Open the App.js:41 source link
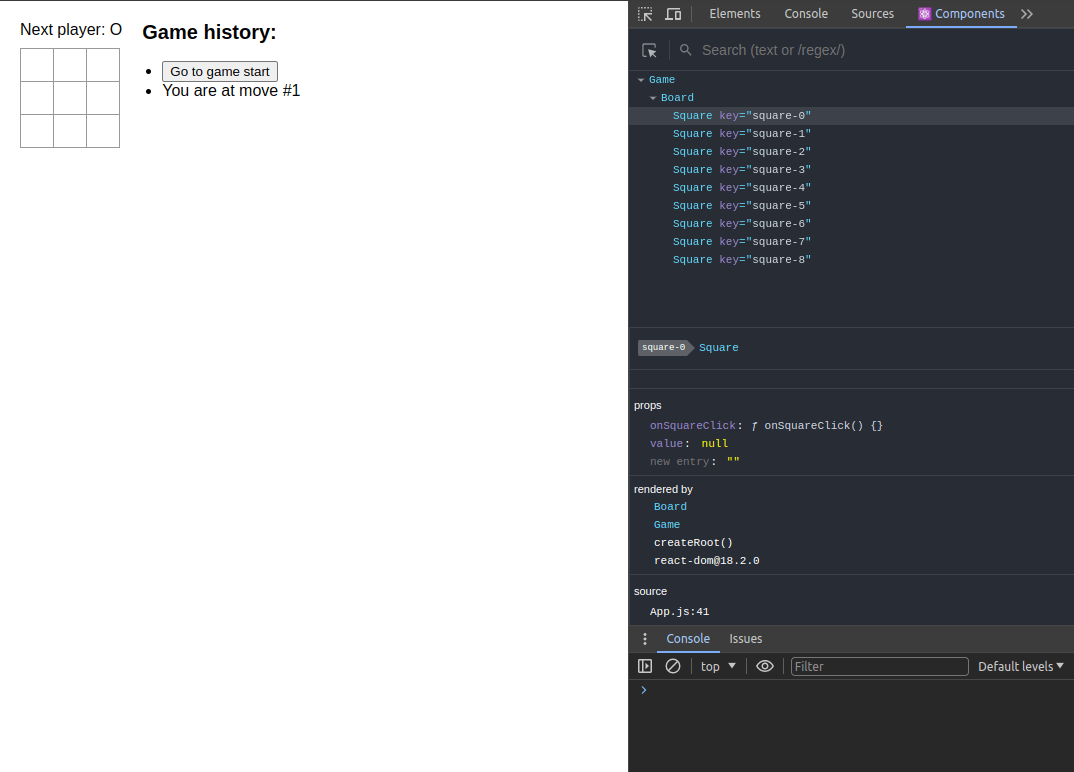The height and width of the screenshot is (772, 1074). click(679, 611)
